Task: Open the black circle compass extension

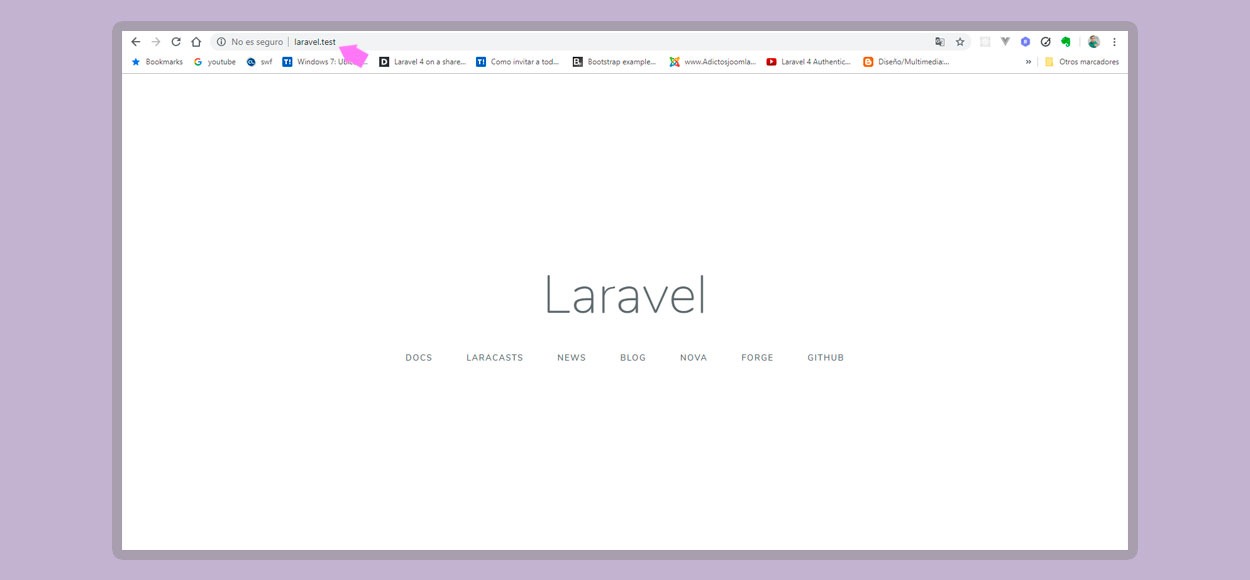Action: coord(1045,42)
